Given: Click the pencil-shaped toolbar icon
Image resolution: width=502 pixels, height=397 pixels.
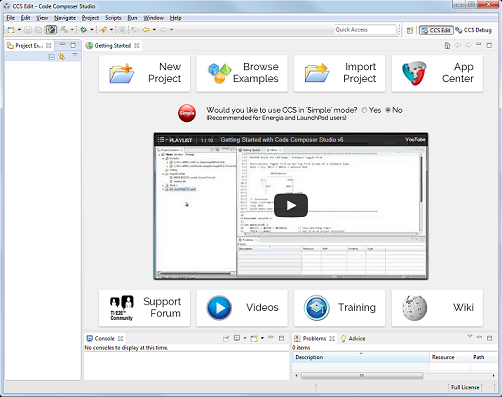Looking at the screenshot, I should [103, 30].
